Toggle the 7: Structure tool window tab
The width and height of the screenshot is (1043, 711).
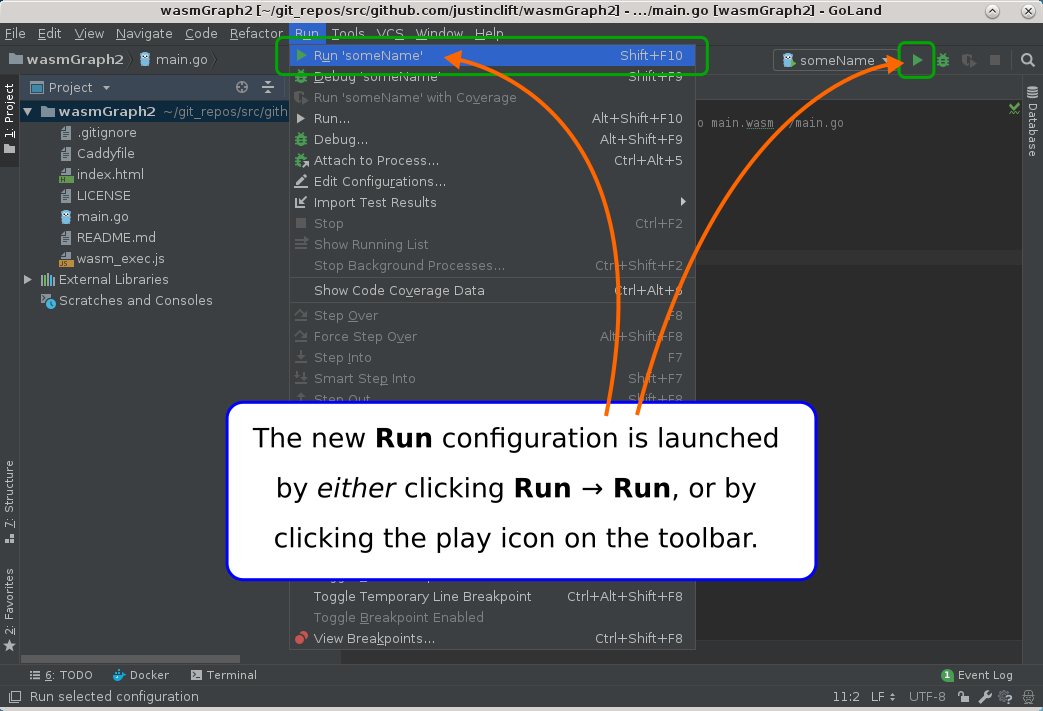coord(9,502)
